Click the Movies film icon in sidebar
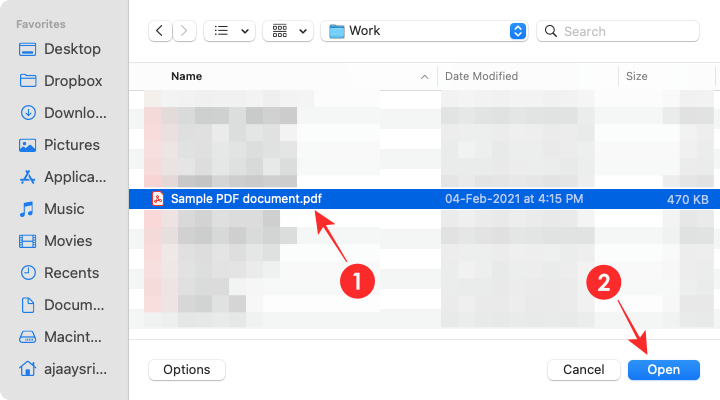720x400 pixels. point(27,241)
